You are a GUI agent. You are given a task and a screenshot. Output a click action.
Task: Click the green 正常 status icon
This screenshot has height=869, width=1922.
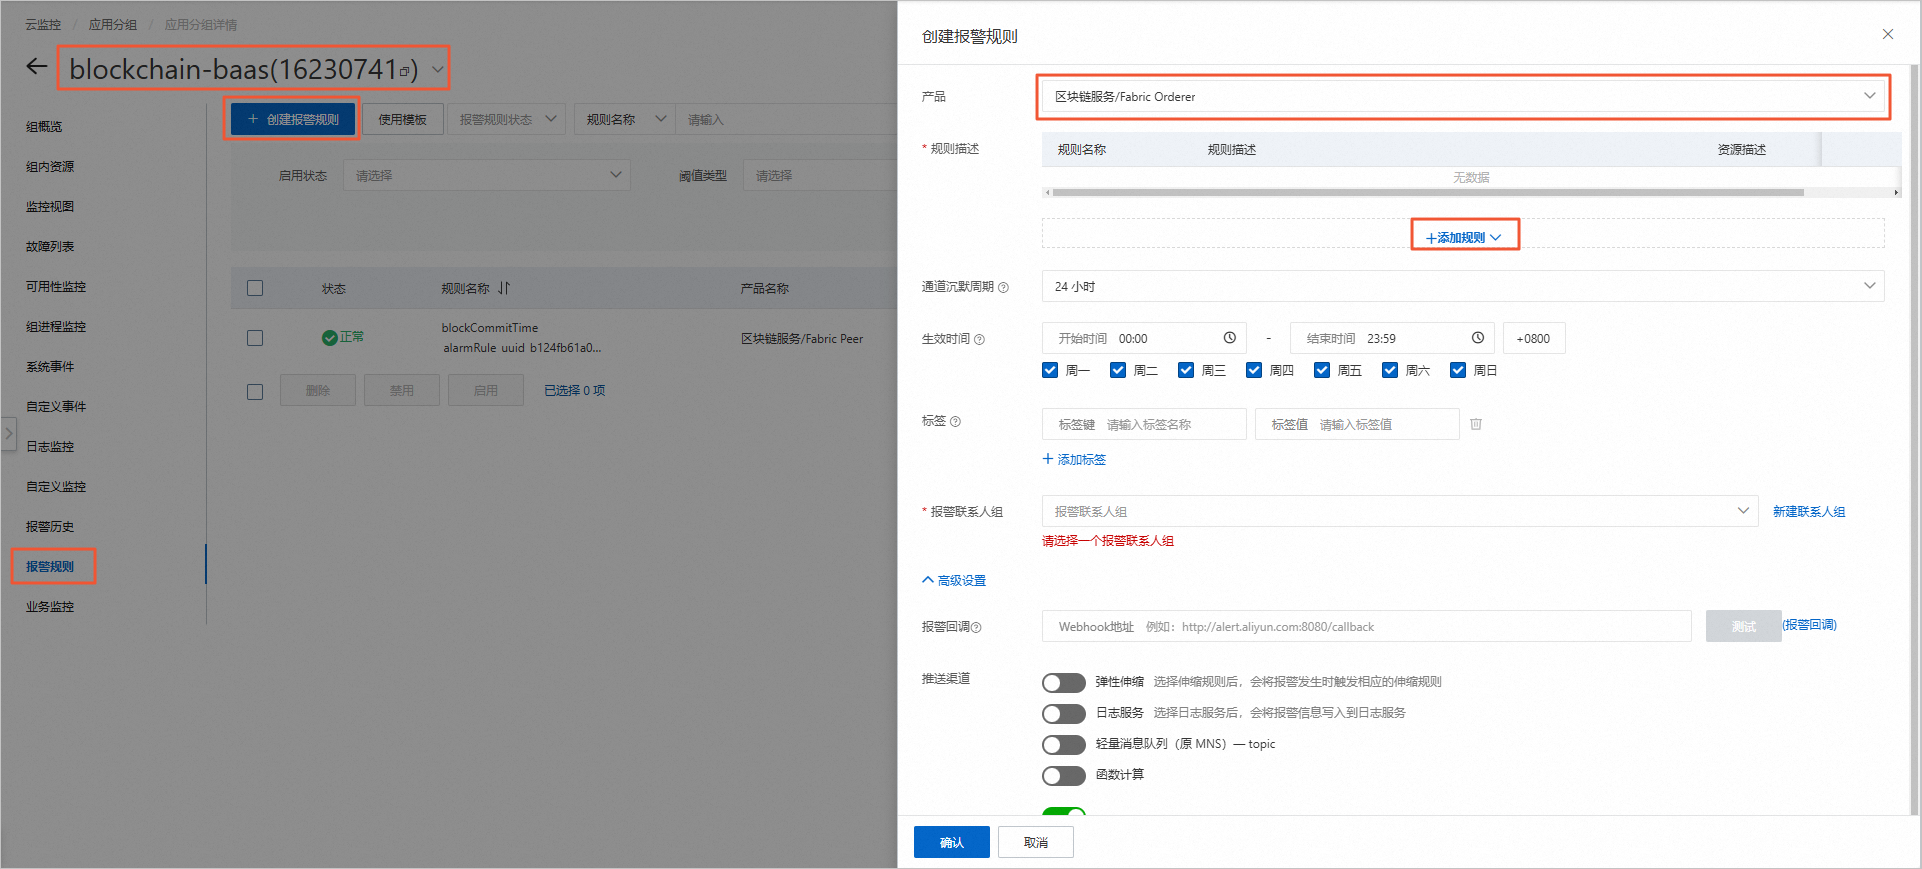point(329,338)
